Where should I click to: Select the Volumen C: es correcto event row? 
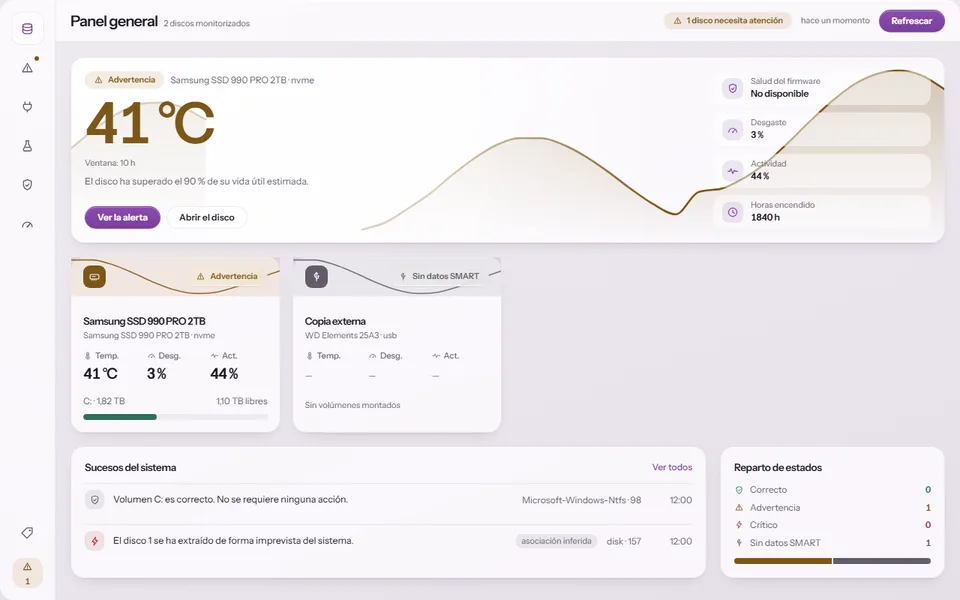tap(388, 500)
